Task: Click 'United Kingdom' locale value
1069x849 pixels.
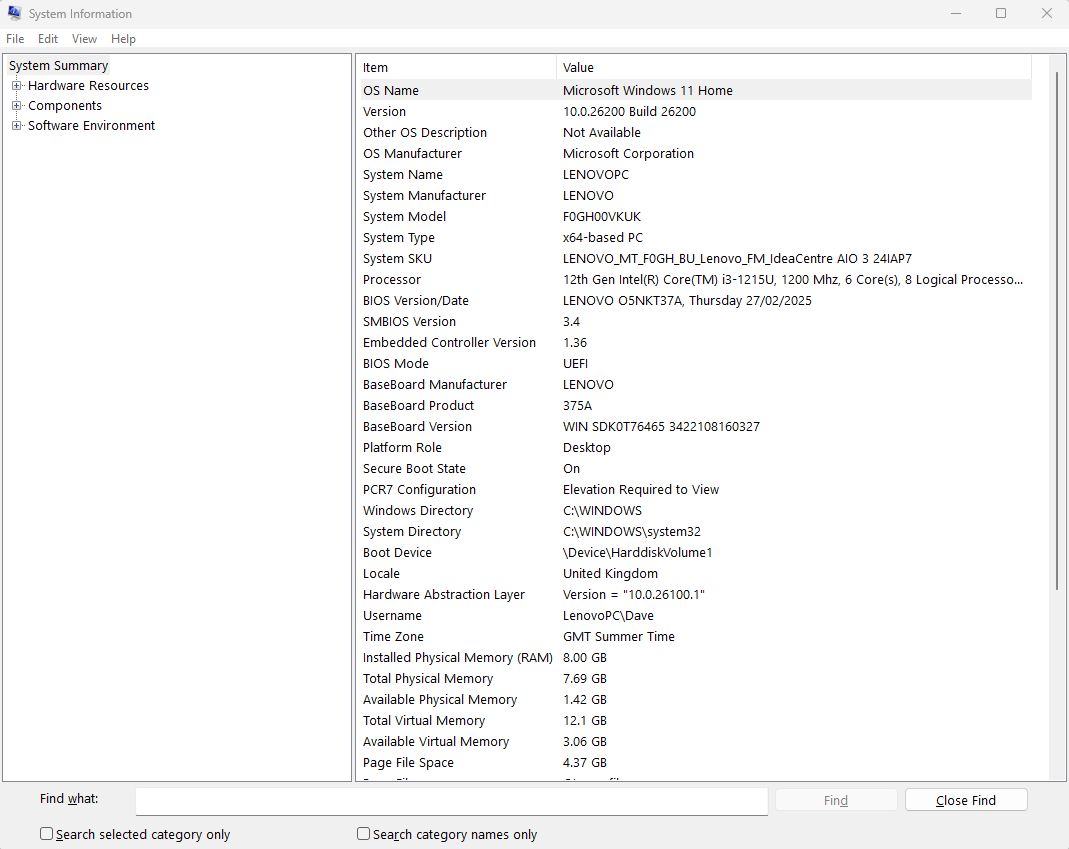Action: pos(610,574)
